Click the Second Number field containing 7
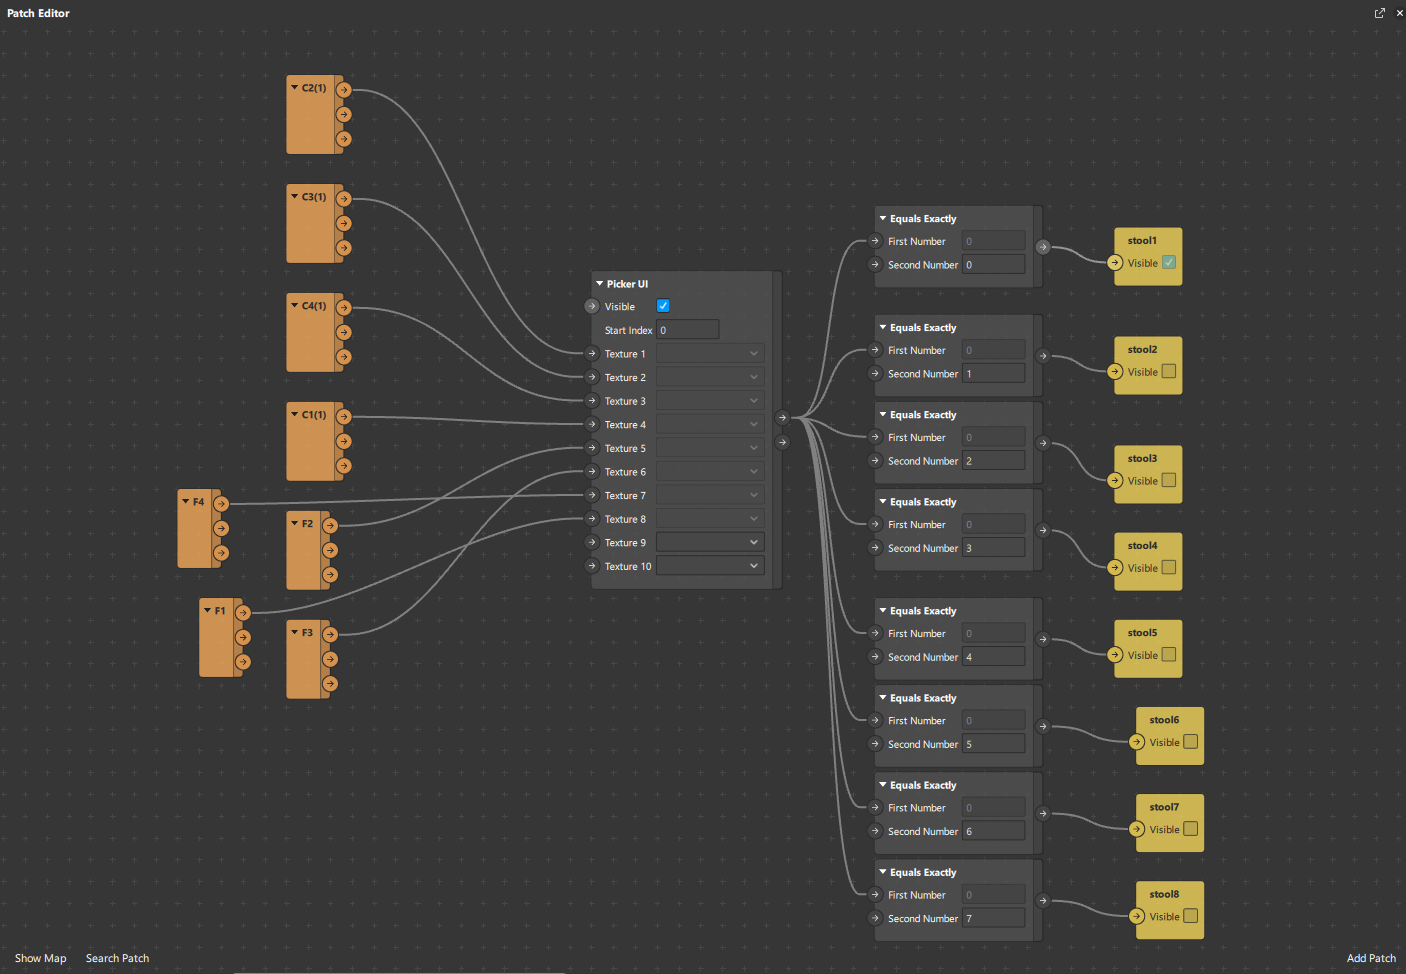The height and width of the screenshot is (974, 1406). [x=993, y=918]
